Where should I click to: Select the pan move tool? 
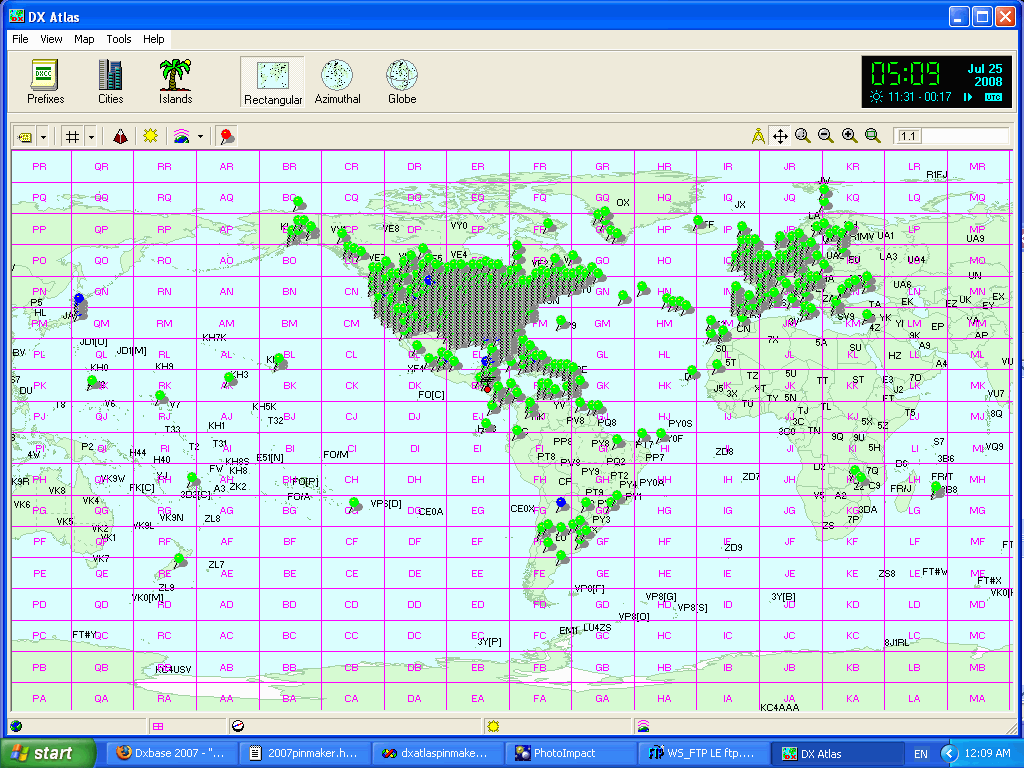pyautogui.click(x=780, y=136)
